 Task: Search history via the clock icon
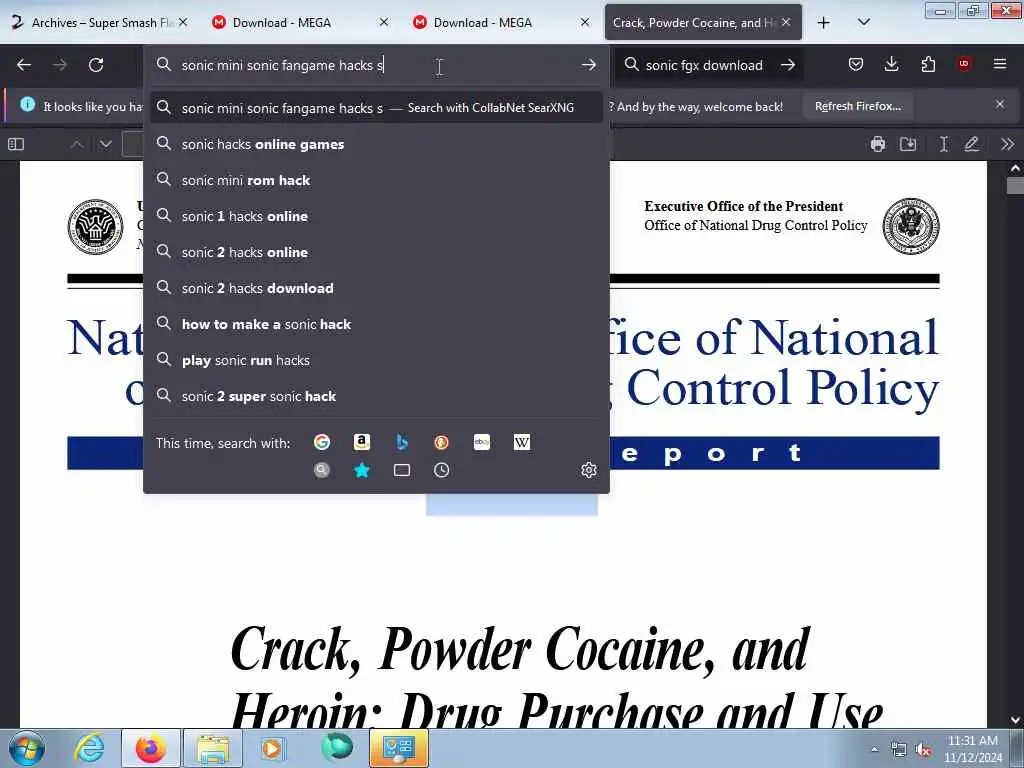pos(441,470)
